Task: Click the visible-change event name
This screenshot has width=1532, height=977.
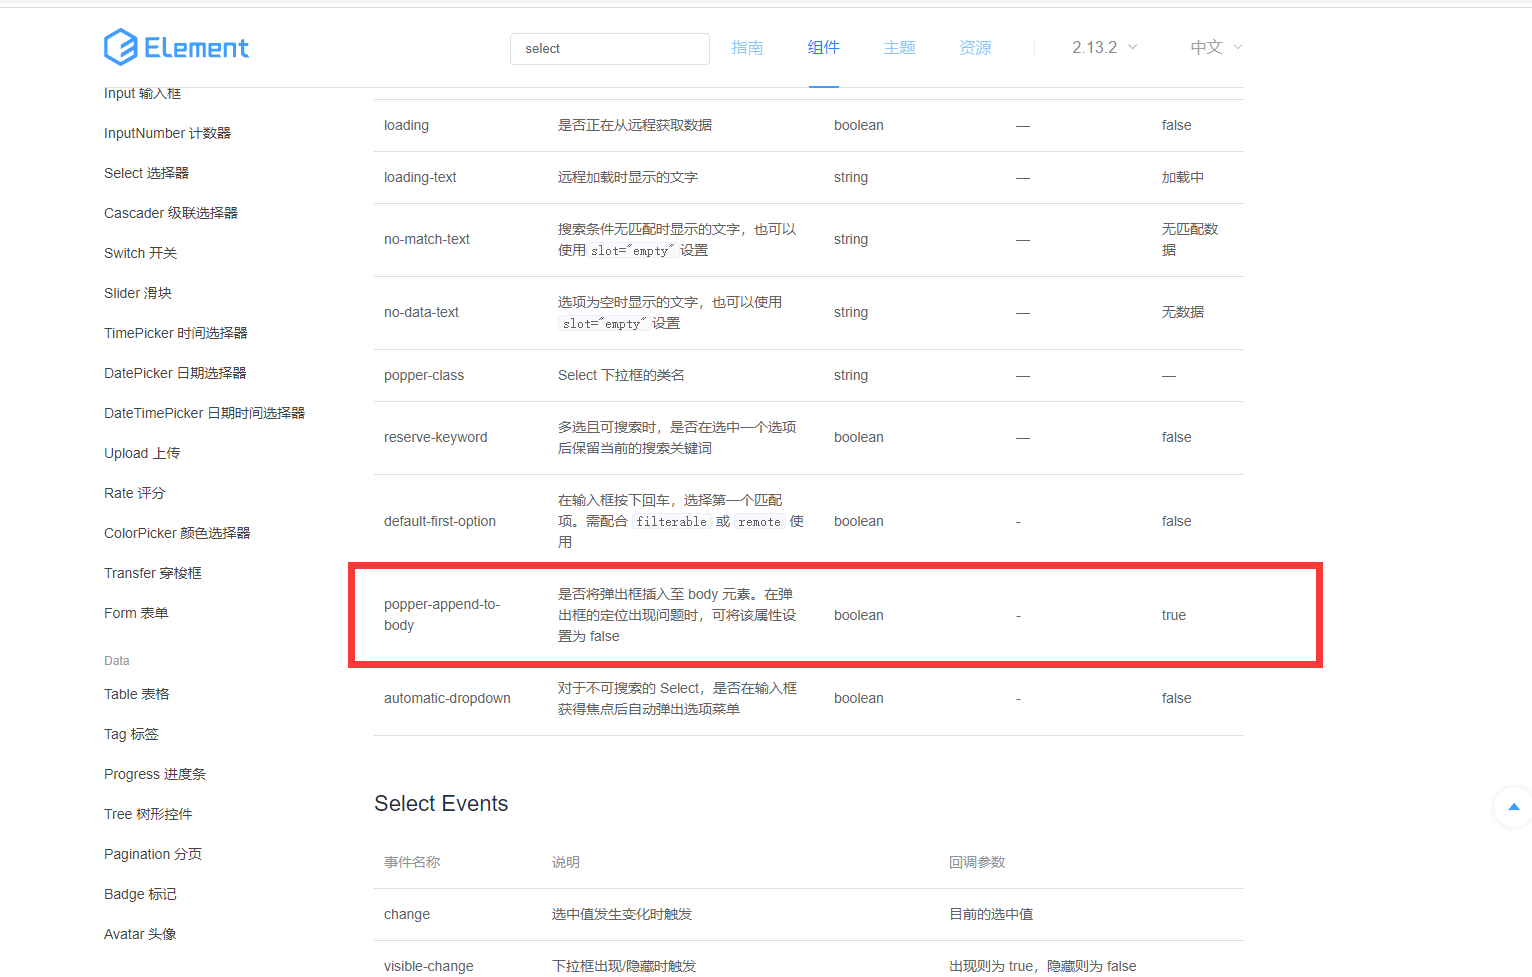Action: 429,966
